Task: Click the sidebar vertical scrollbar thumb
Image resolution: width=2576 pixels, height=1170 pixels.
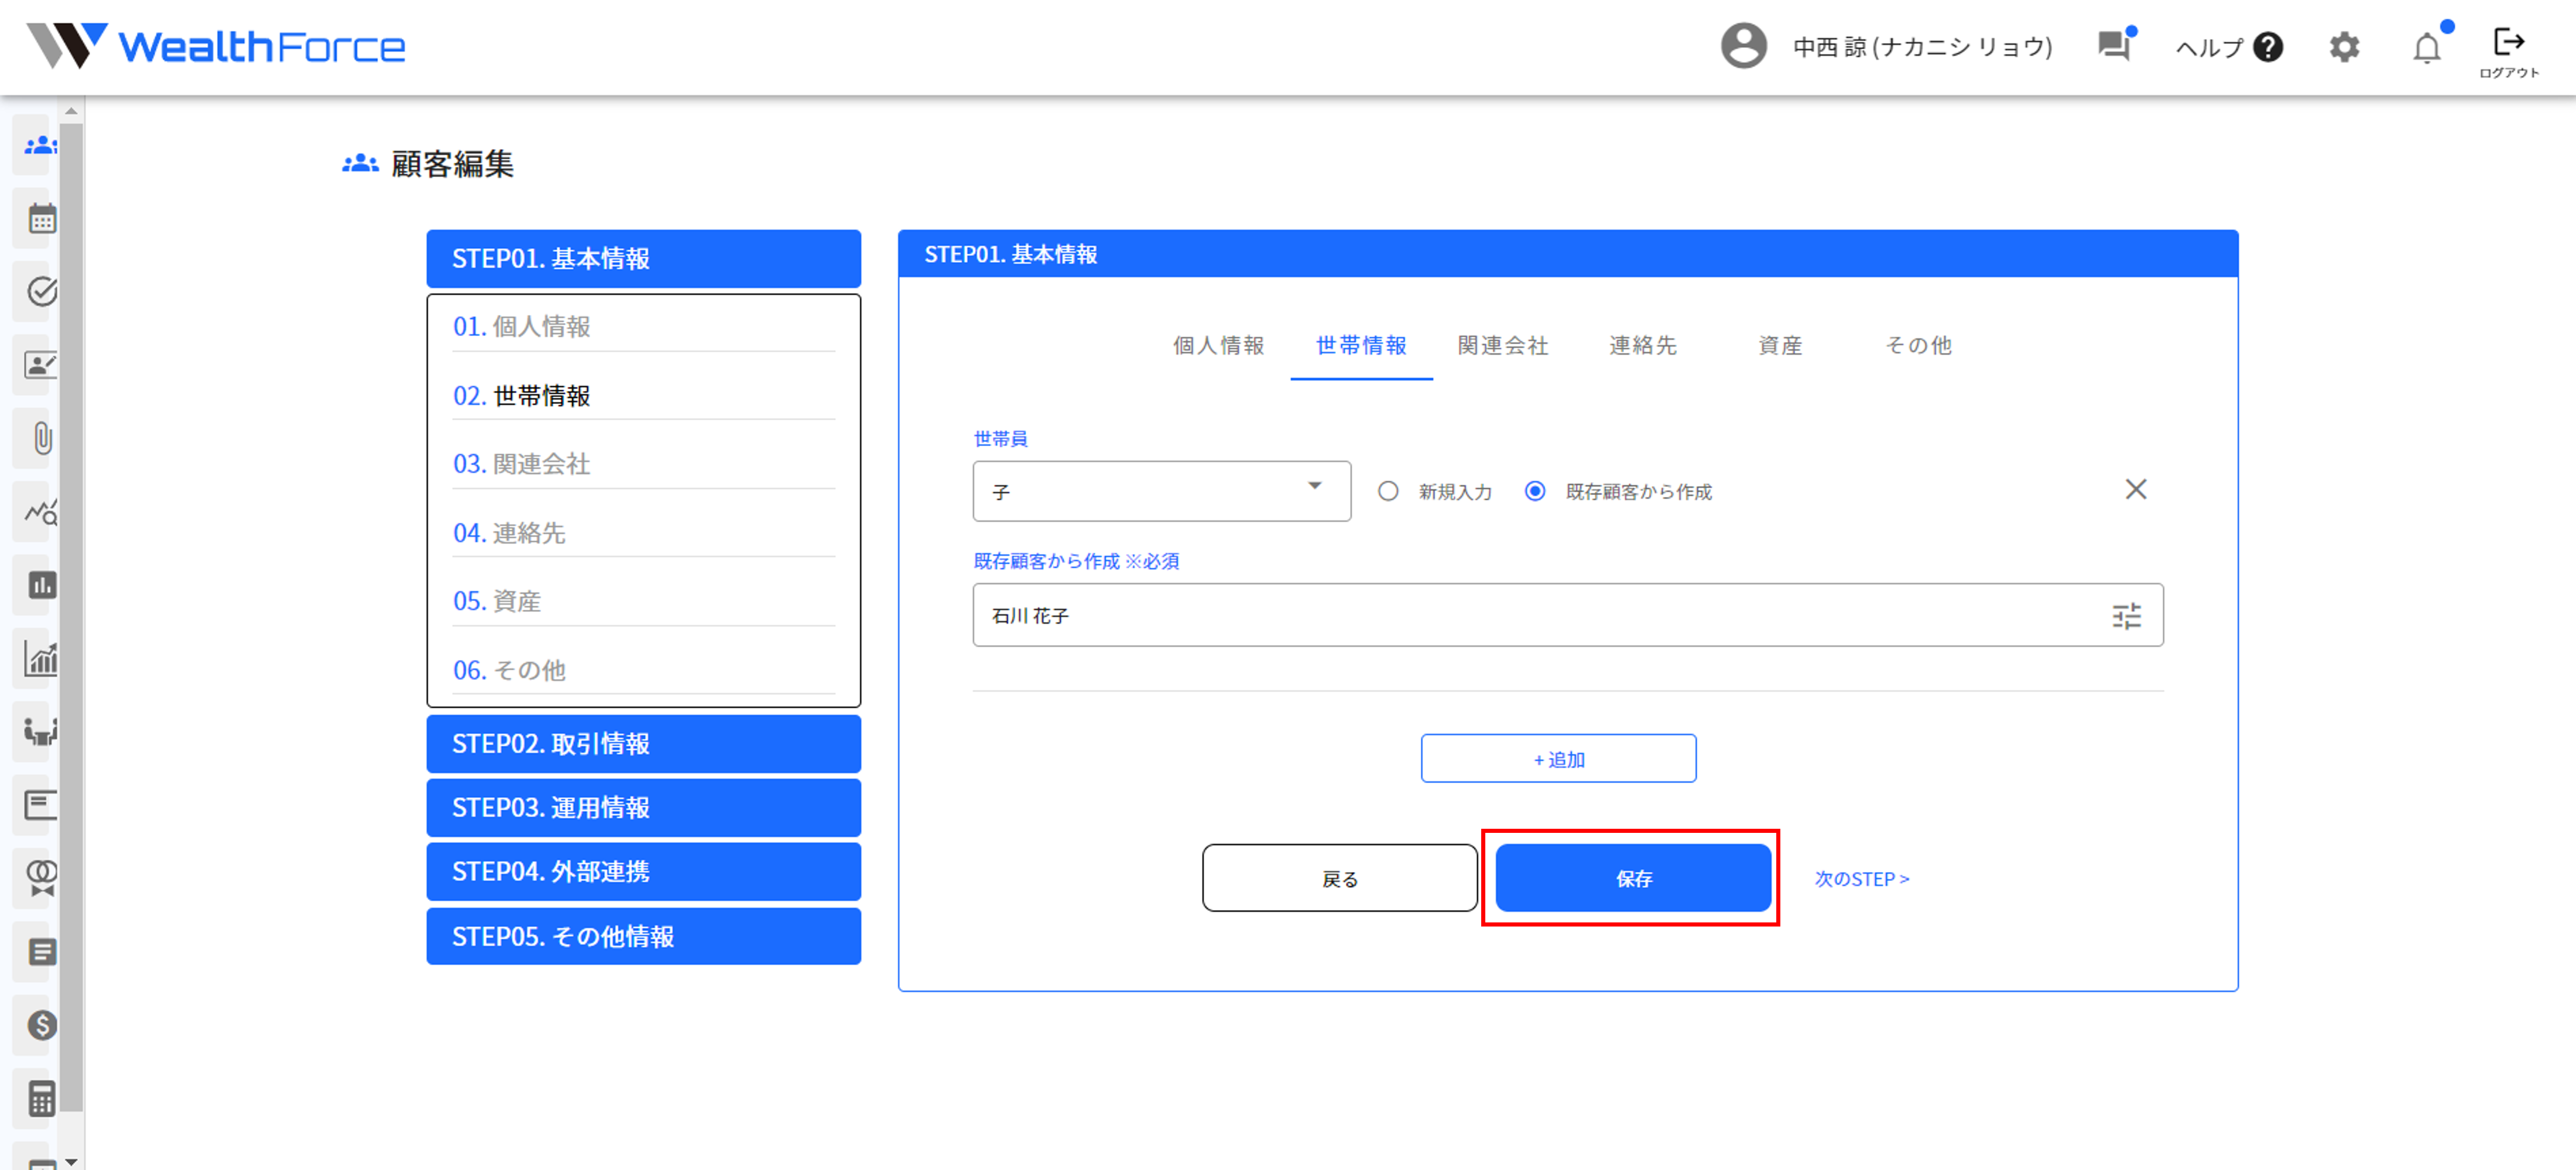Action: click(x=71, y=617)
